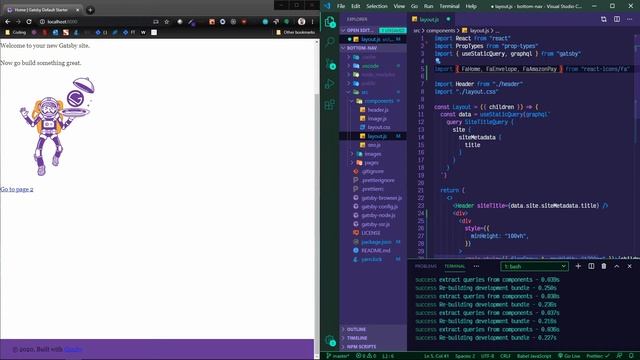Maximize the terminal panel with caret icon
This screenshot has width=640, height=360.
pos(617,266)
